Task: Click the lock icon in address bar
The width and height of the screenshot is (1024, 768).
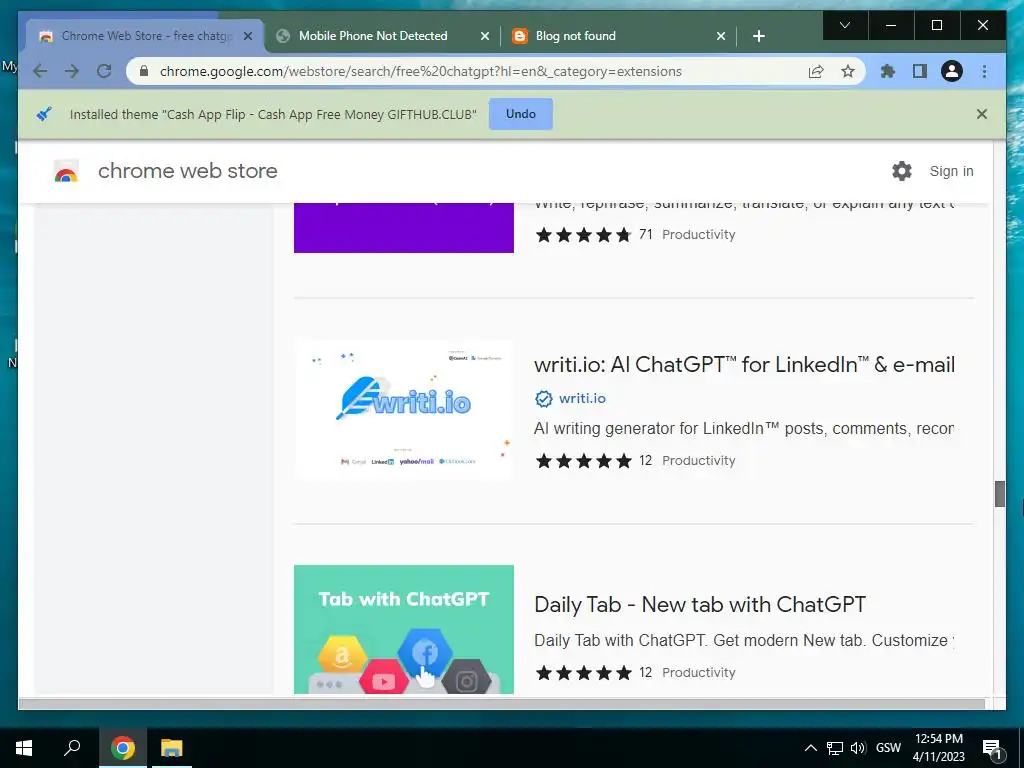Action: point(144,71)
